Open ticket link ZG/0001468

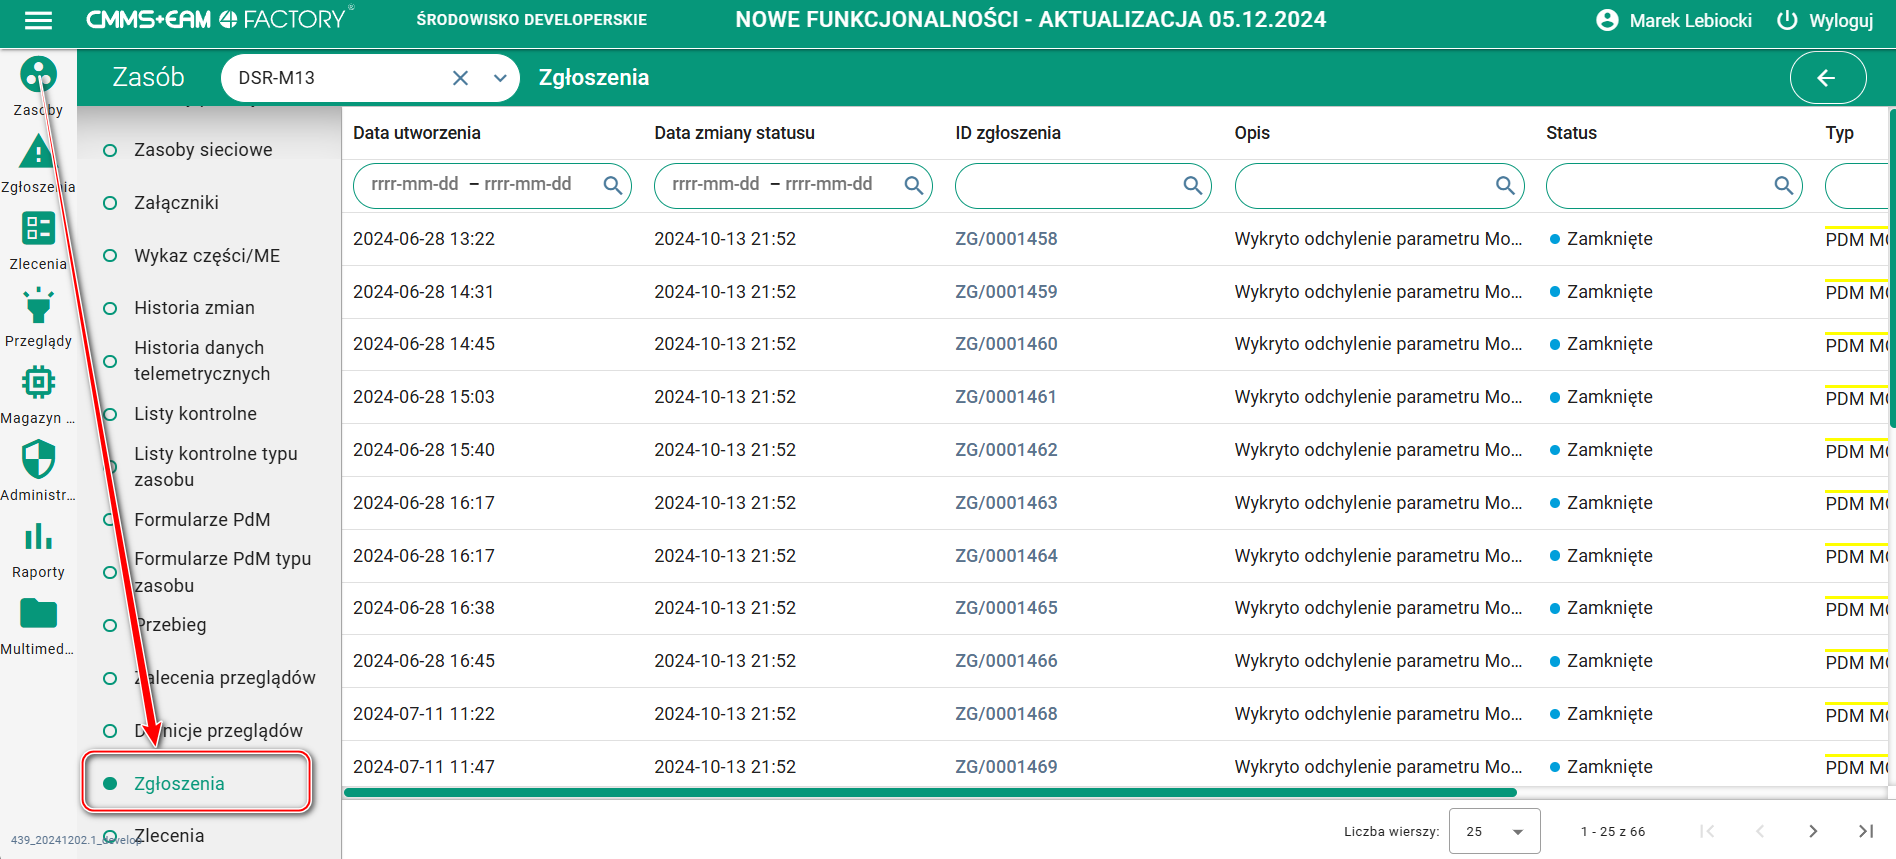[1006, 714]
